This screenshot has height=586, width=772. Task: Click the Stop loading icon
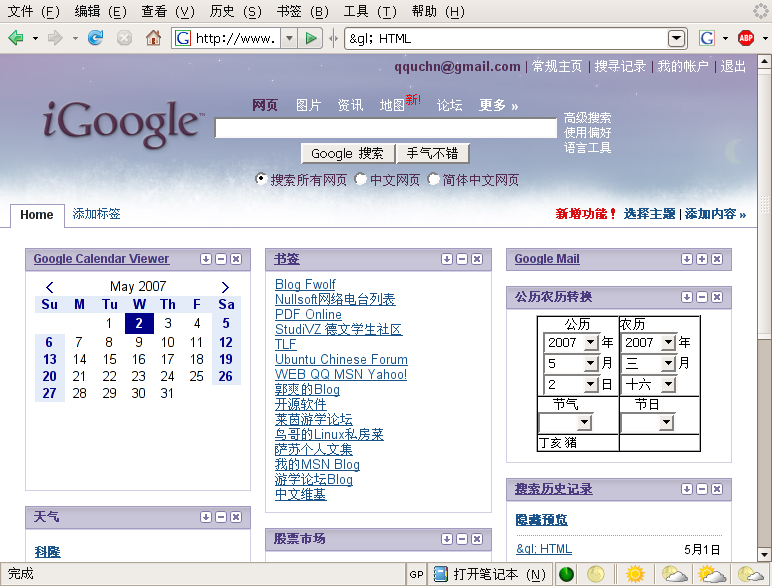pos(125,38)
